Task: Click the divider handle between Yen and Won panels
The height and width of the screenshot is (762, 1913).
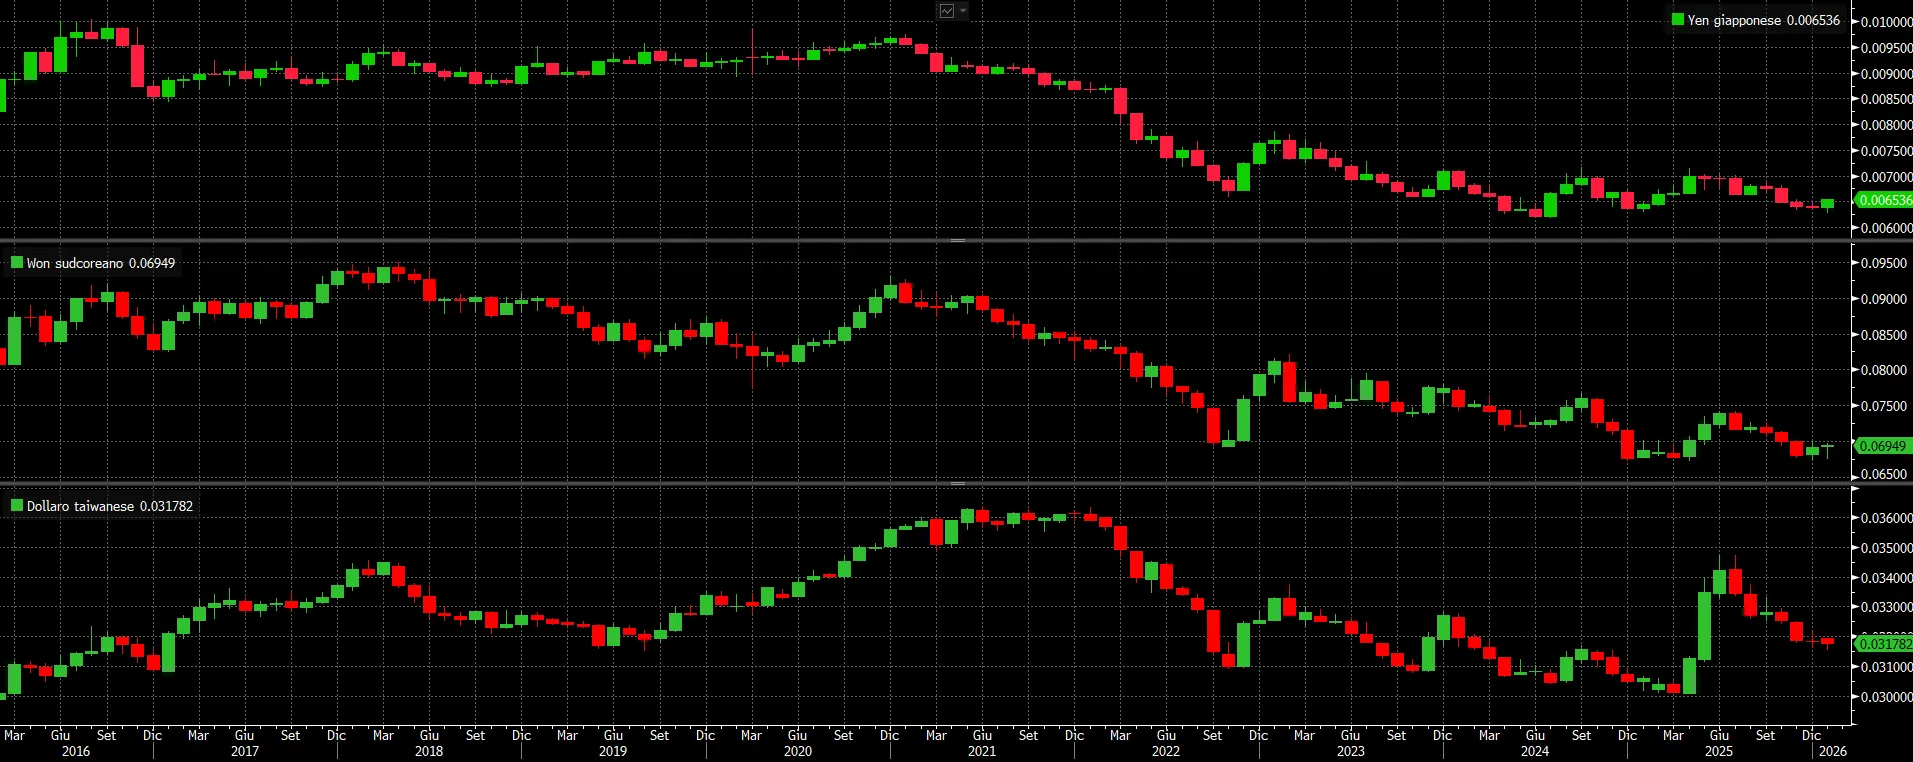Action: pos(957,240)
